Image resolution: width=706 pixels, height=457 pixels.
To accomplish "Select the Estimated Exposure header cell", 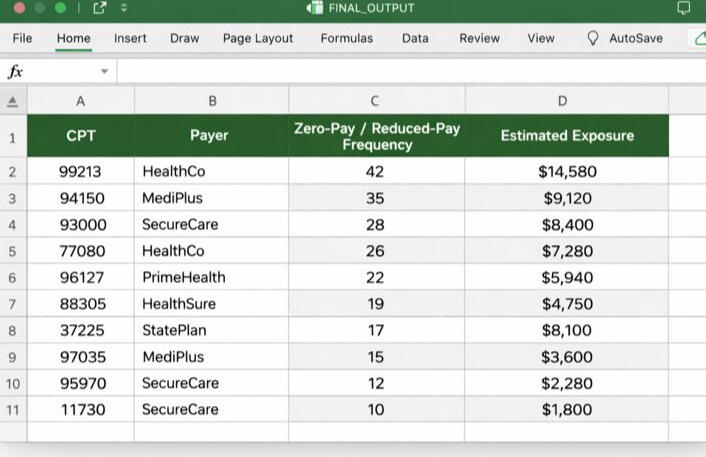I will click(566, 136).
